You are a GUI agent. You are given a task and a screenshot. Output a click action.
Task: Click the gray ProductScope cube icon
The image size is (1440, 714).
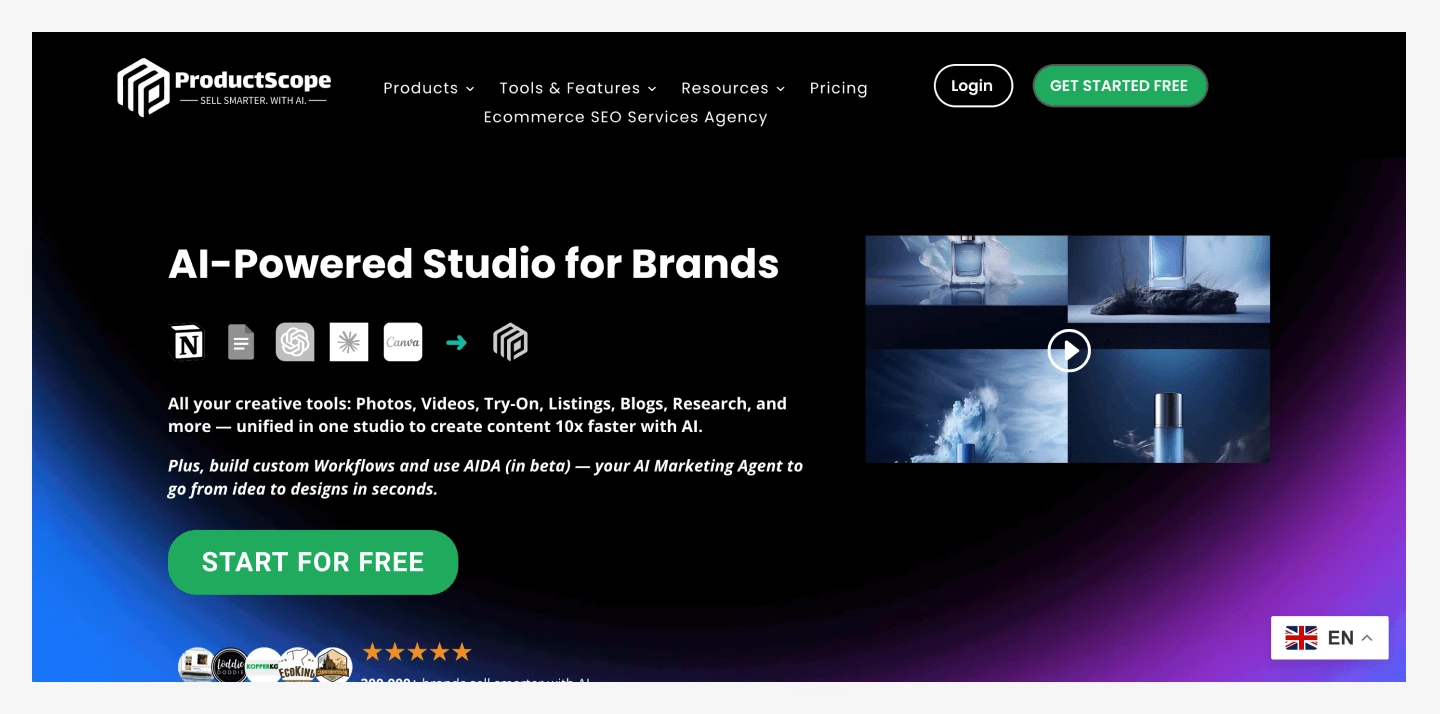pyautogui.click(x=510, y=342)
